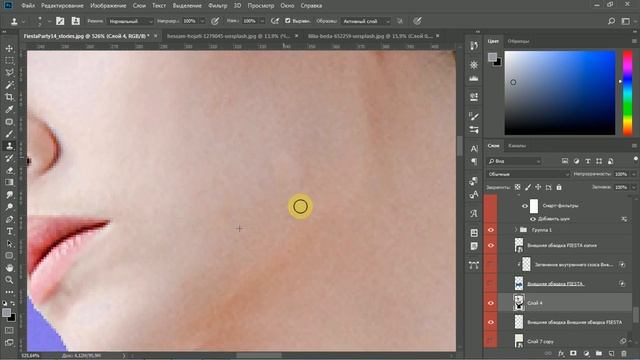
Task: Toggle visibility of Смарт-фильтры
Action: (x=525, y=206)
